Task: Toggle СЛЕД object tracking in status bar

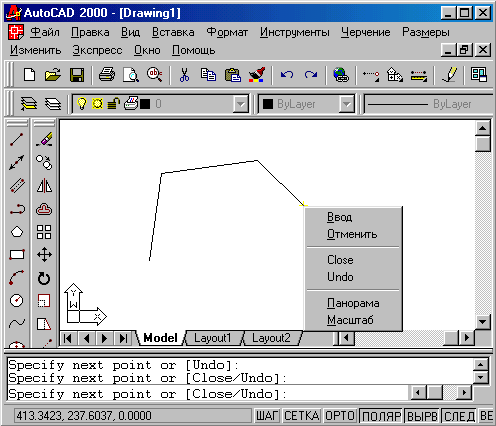Action: point(459,416)
